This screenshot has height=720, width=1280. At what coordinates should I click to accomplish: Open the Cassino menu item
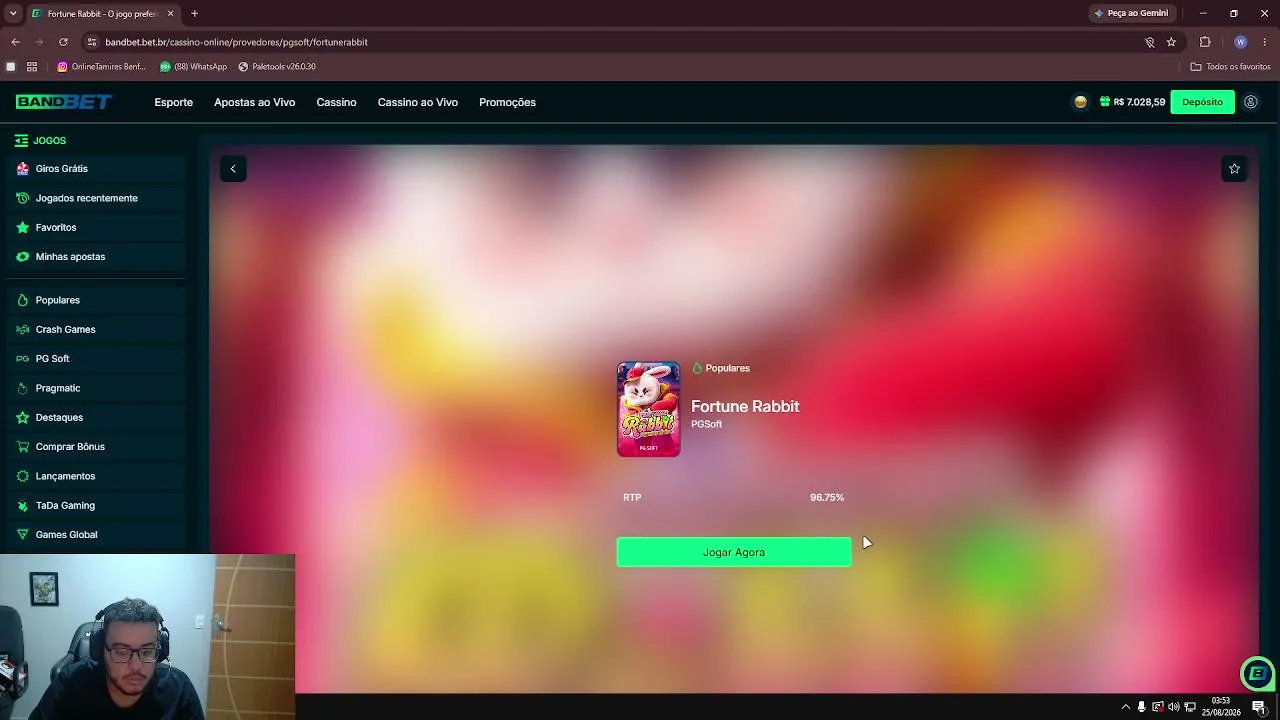tap(337, 102)
